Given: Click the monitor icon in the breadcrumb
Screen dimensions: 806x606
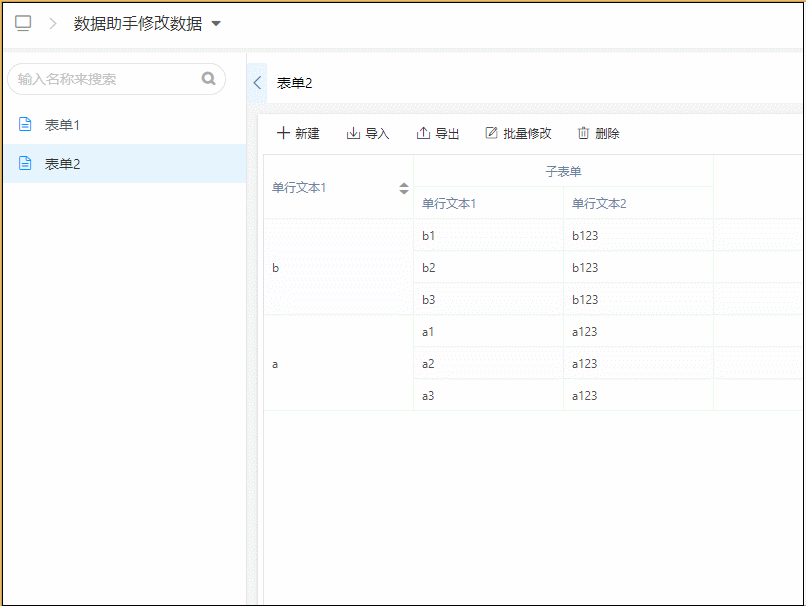Looking at the screenshot, I should point(23,23).
